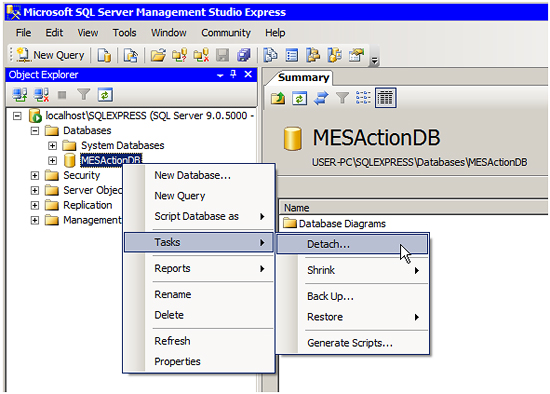550x394 pixels.
Task: Open the File menu
Action: click(x=24, y=33)
